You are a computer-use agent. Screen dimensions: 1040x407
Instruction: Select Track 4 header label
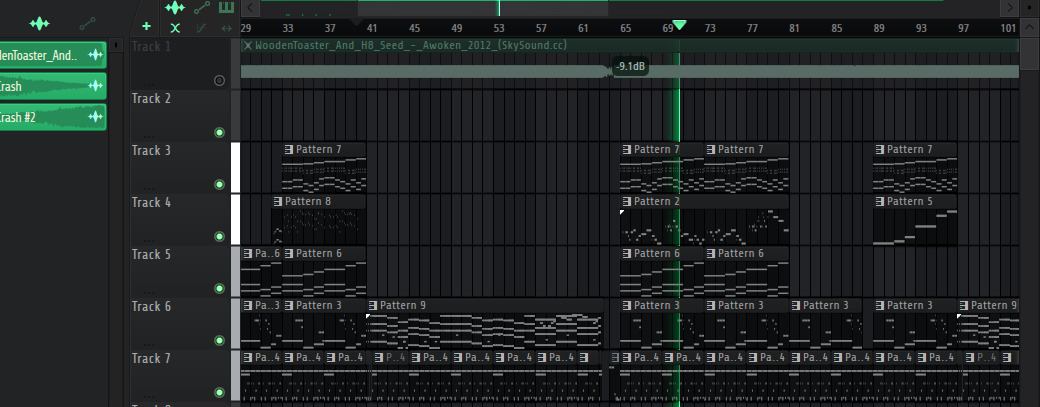click(x=151, y=202)
